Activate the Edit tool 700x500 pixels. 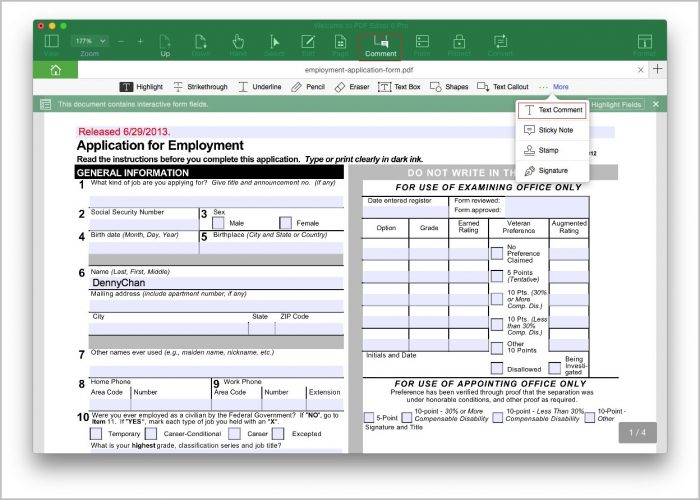308,42
